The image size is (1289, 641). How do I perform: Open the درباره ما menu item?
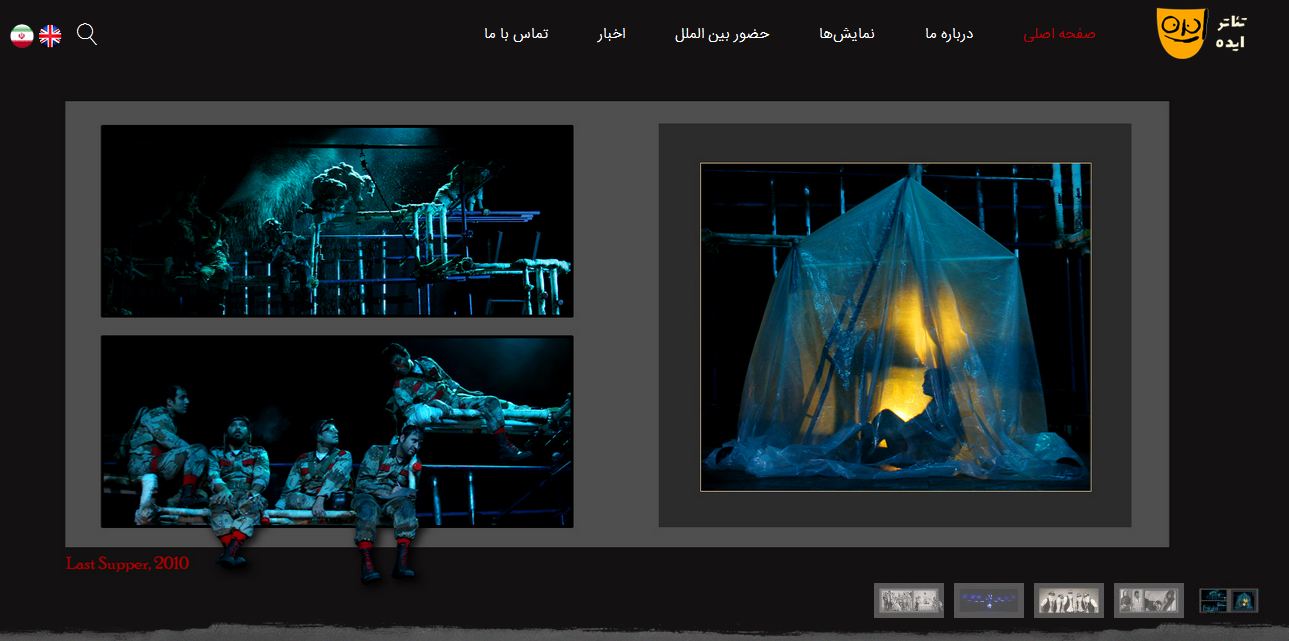pos(949,34)
